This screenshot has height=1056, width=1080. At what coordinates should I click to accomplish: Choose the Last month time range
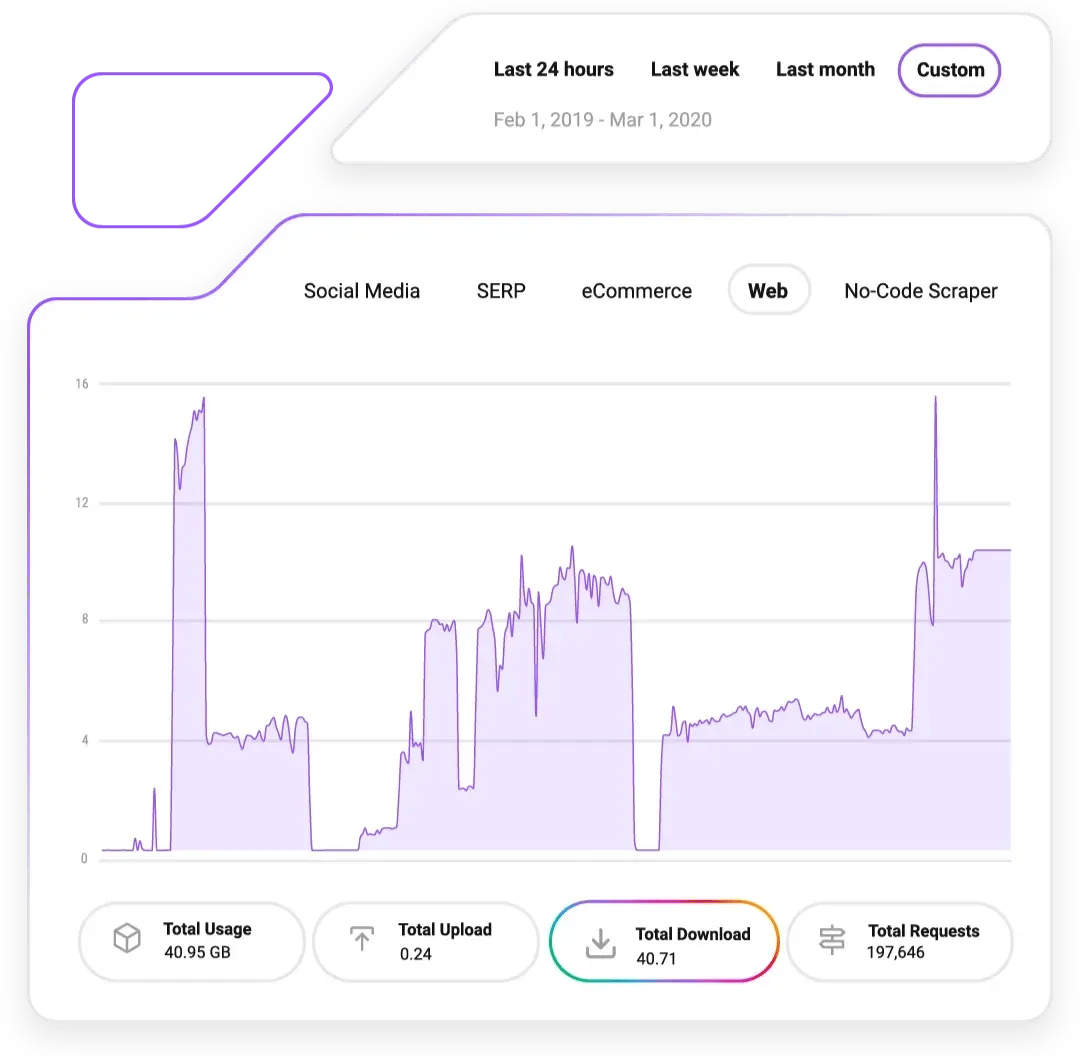(825, 70)
